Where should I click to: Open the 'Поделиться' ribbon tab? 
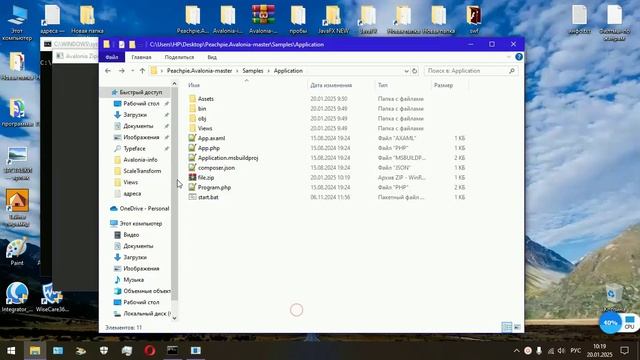point(179,57)
